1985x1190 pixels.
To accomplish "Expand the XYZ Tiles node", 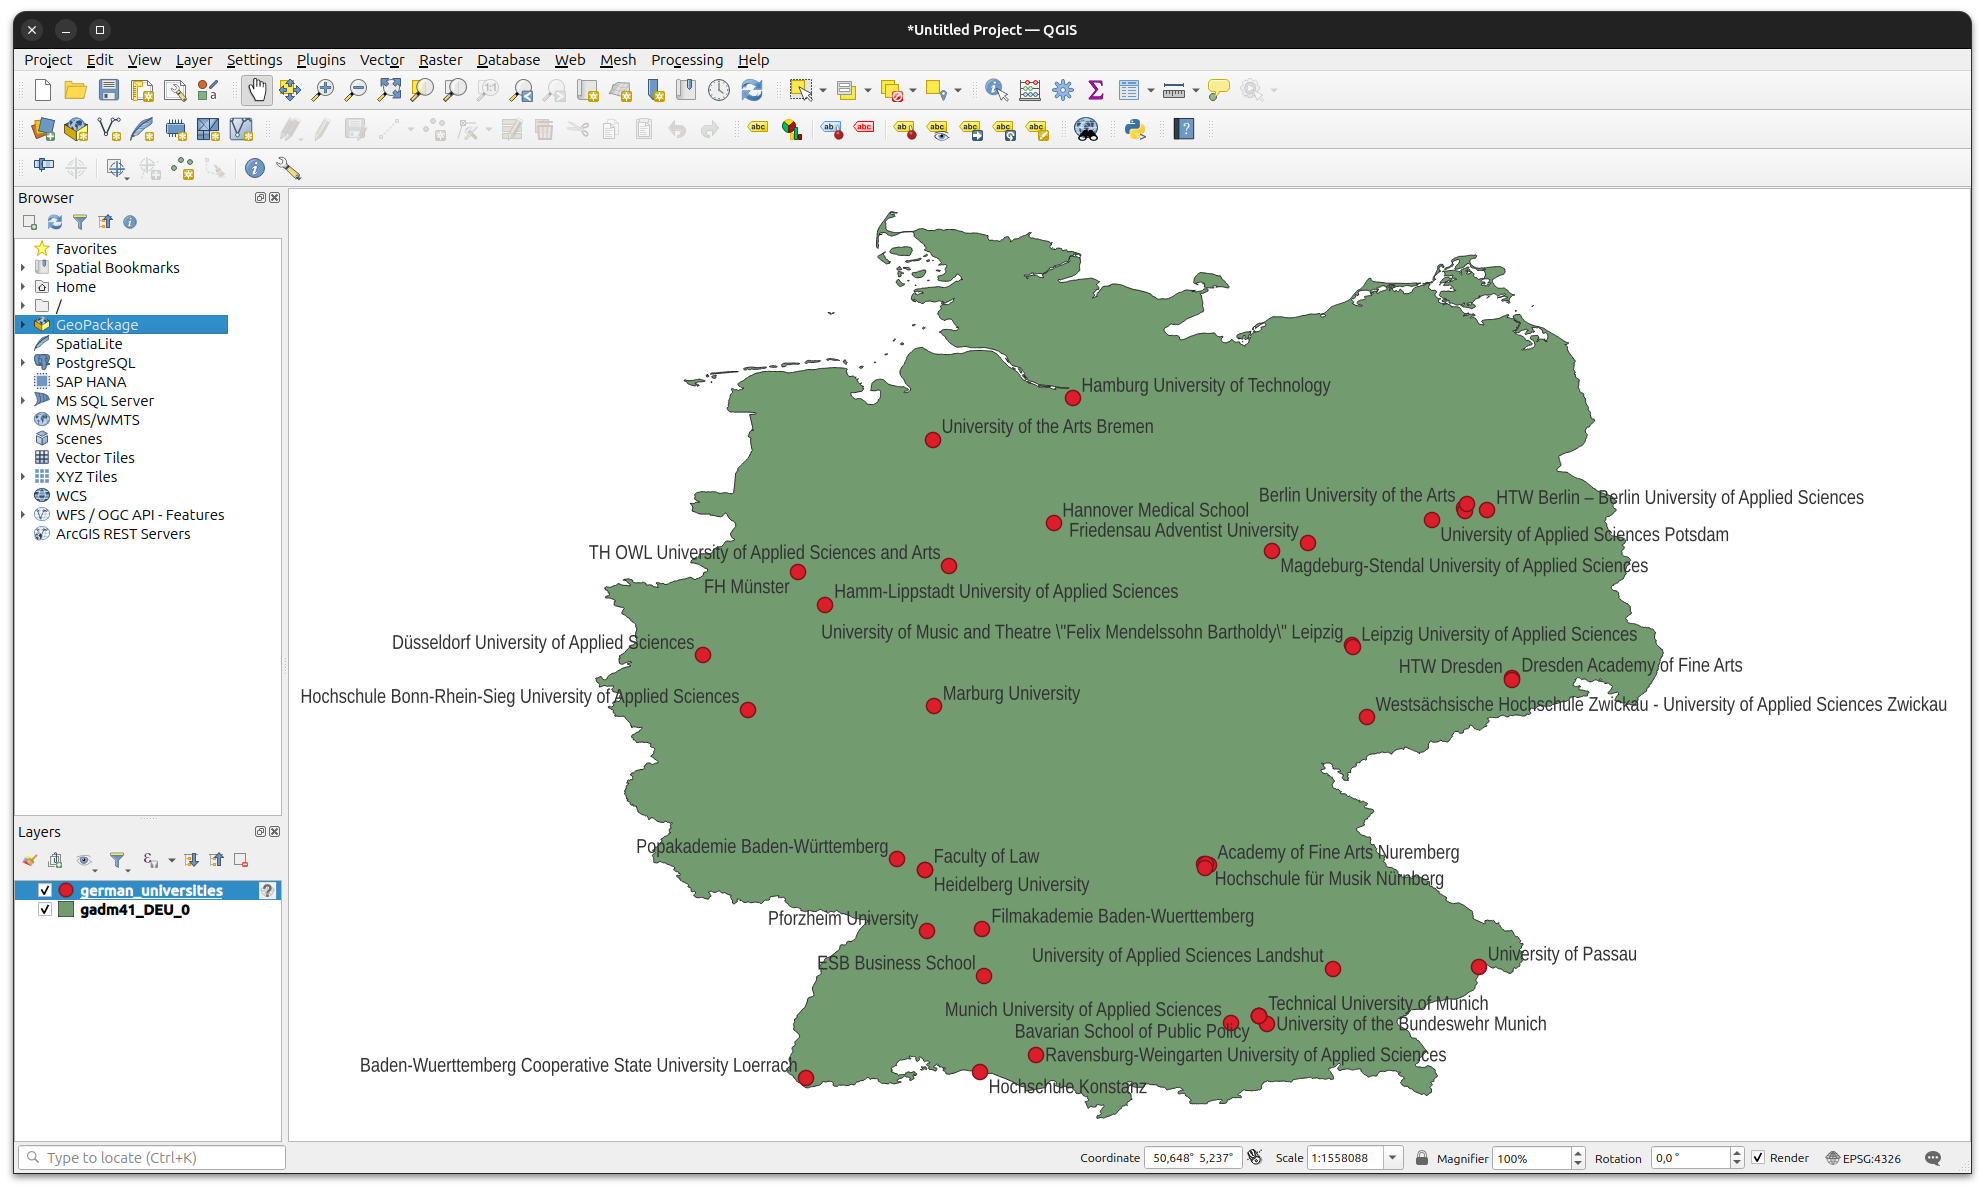I will (23, 477).
